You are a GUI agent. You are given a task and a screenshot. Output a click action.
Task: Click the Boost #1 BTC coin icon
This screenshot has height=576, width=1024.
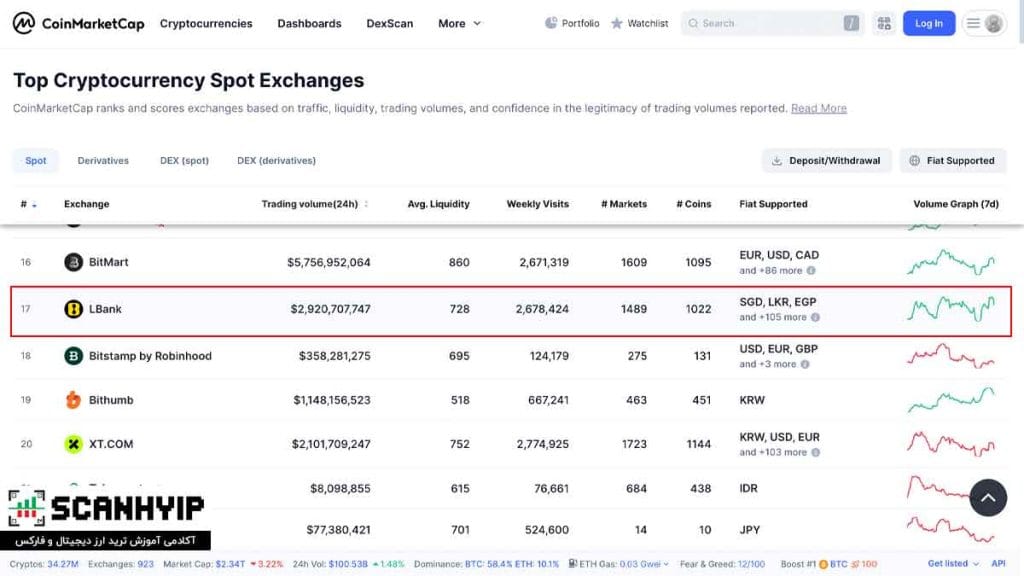coord(824,564)
